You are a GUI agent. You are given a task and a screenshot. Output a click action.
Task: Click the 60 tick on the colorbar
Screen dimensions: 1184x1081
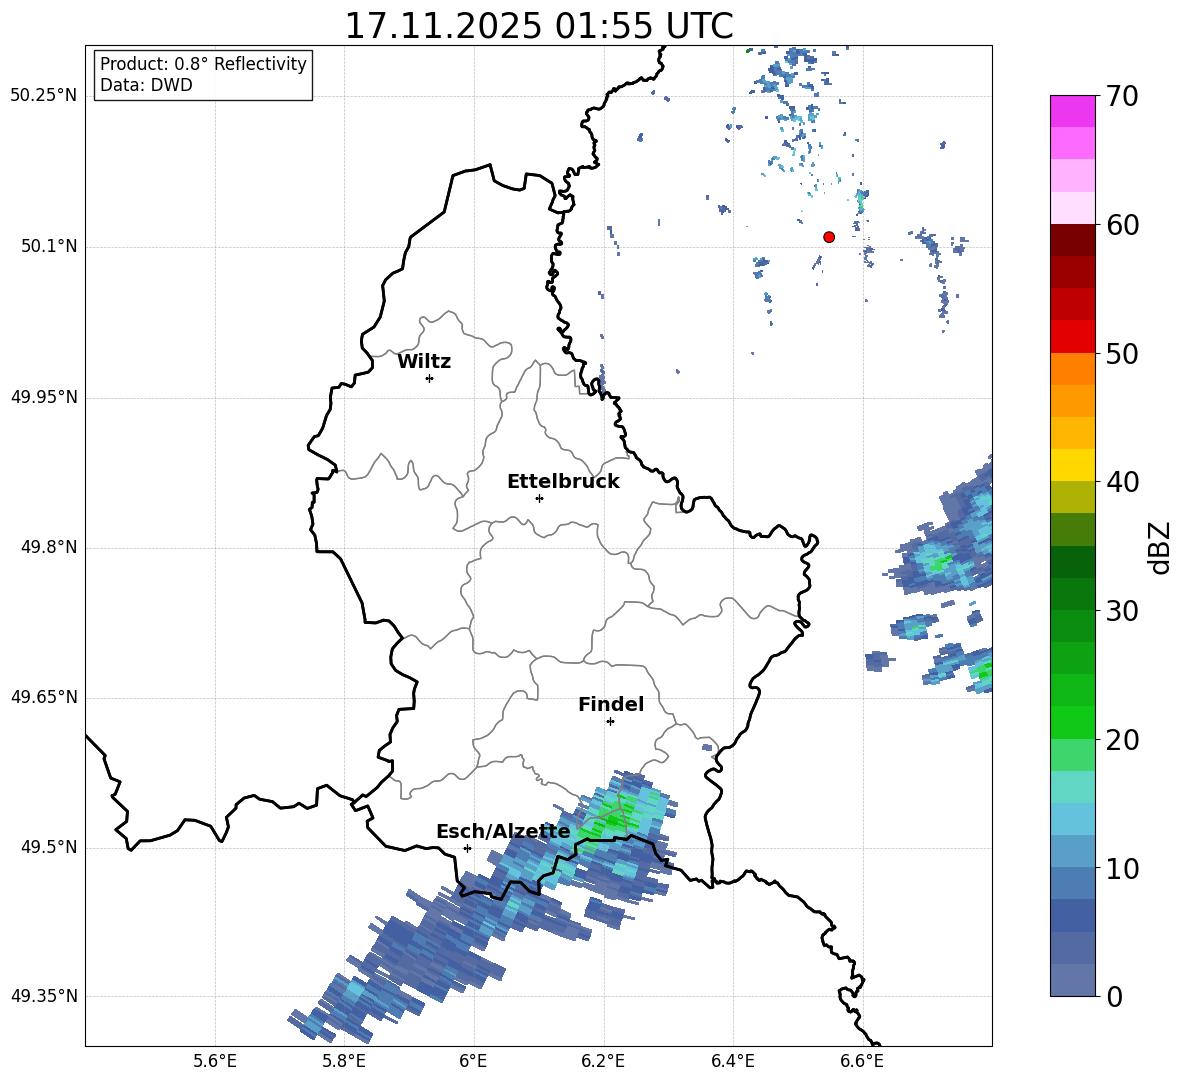1122,225
